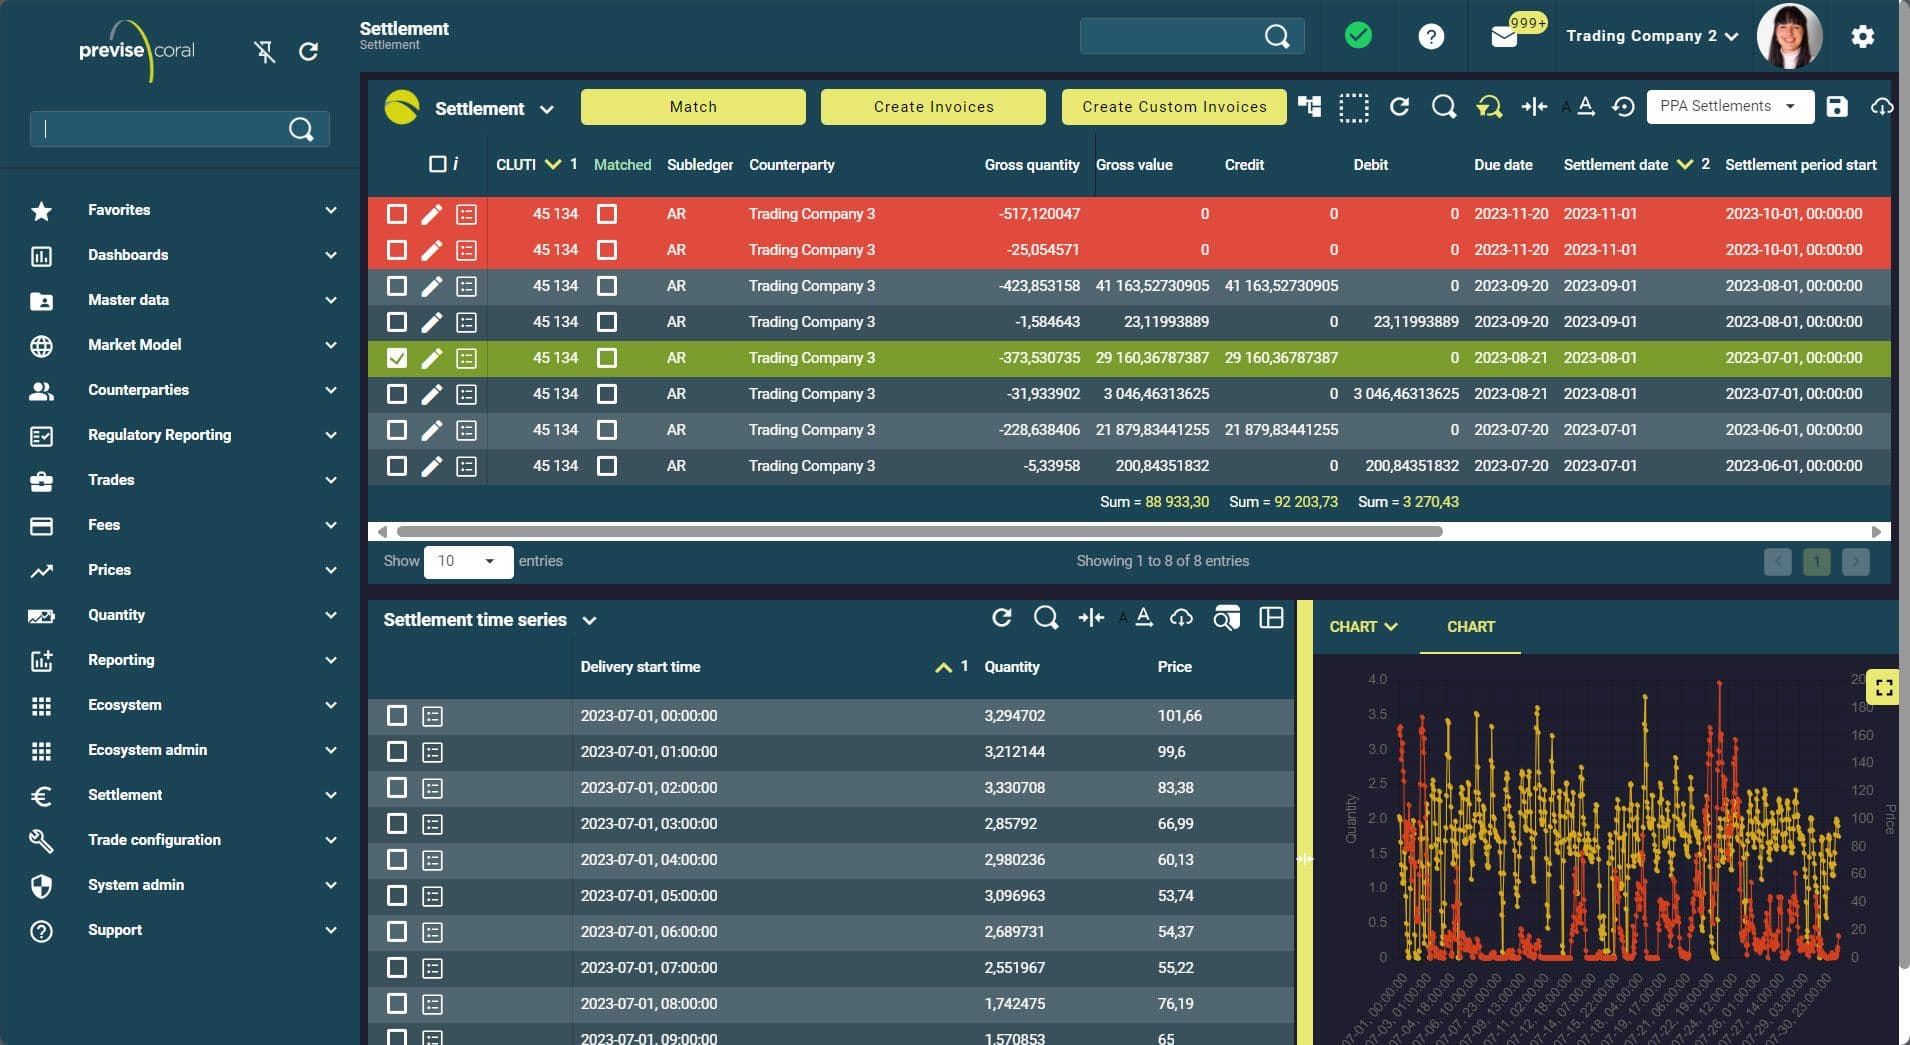Click the Create Invoices button
Screen dimensions: 1910x1045
tap(933, 107)
